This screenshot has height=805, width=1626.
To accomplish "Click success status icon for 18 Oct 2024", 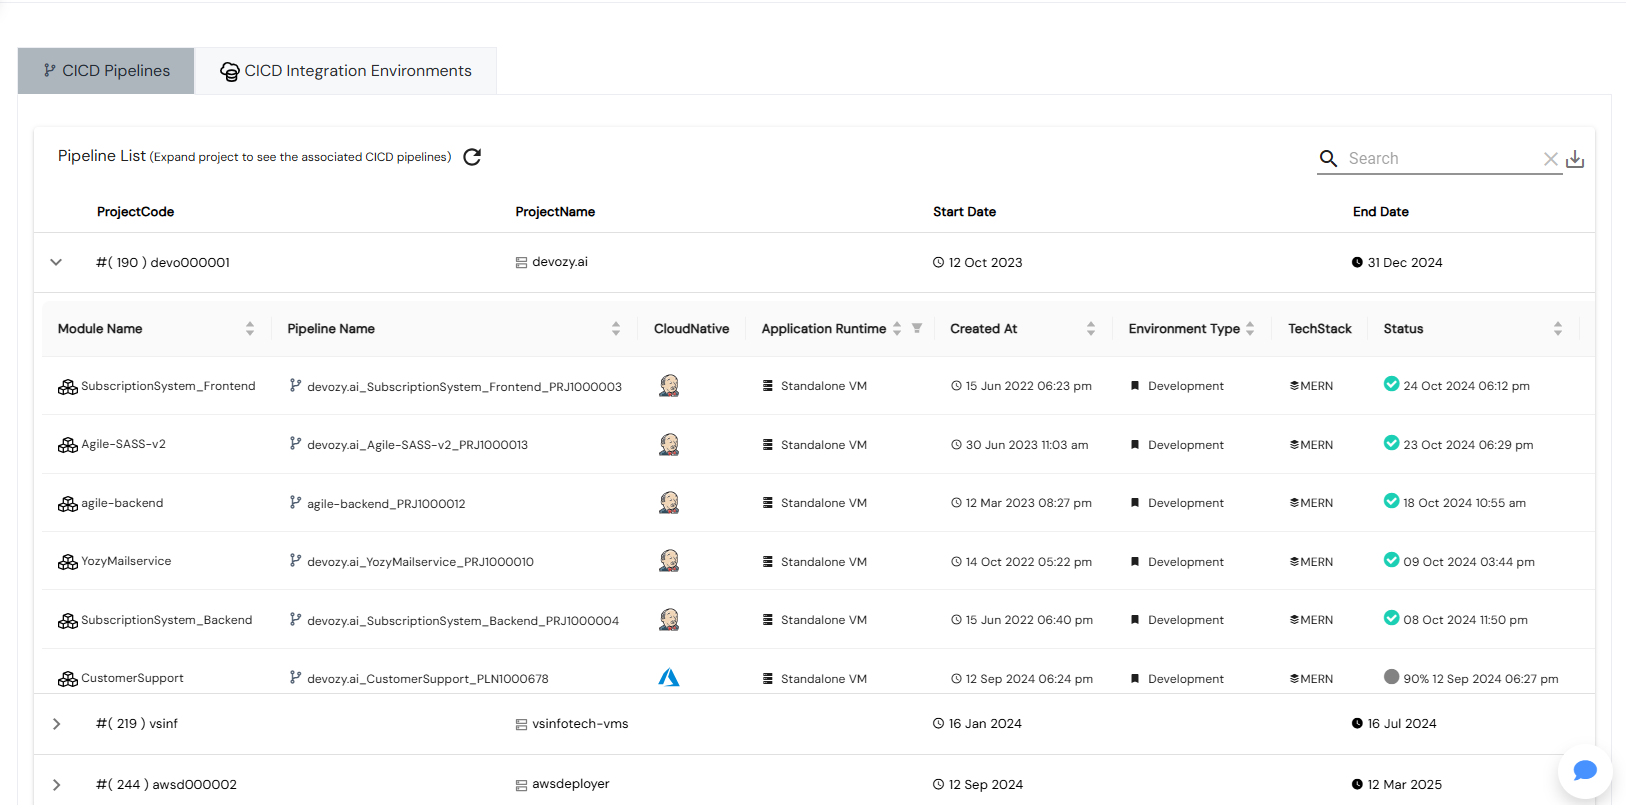I will [1391, 500].
